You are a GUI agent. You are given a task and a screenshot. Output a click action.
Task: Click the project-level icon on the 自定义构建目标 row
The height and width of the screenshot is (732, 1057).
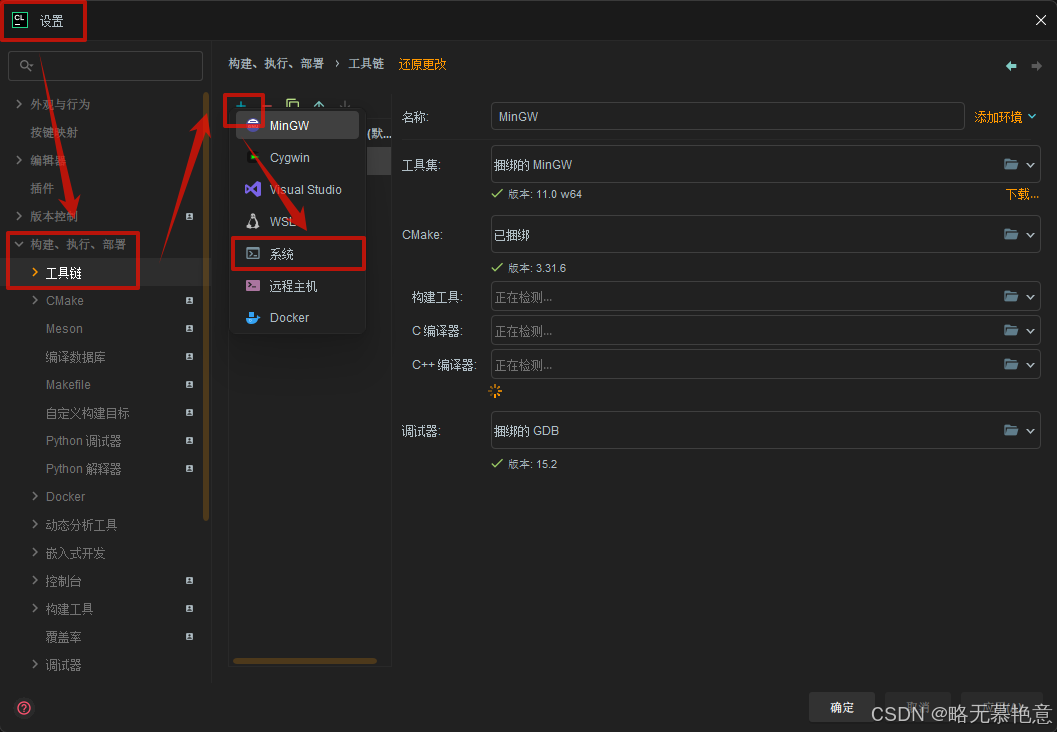pos(189,413)
